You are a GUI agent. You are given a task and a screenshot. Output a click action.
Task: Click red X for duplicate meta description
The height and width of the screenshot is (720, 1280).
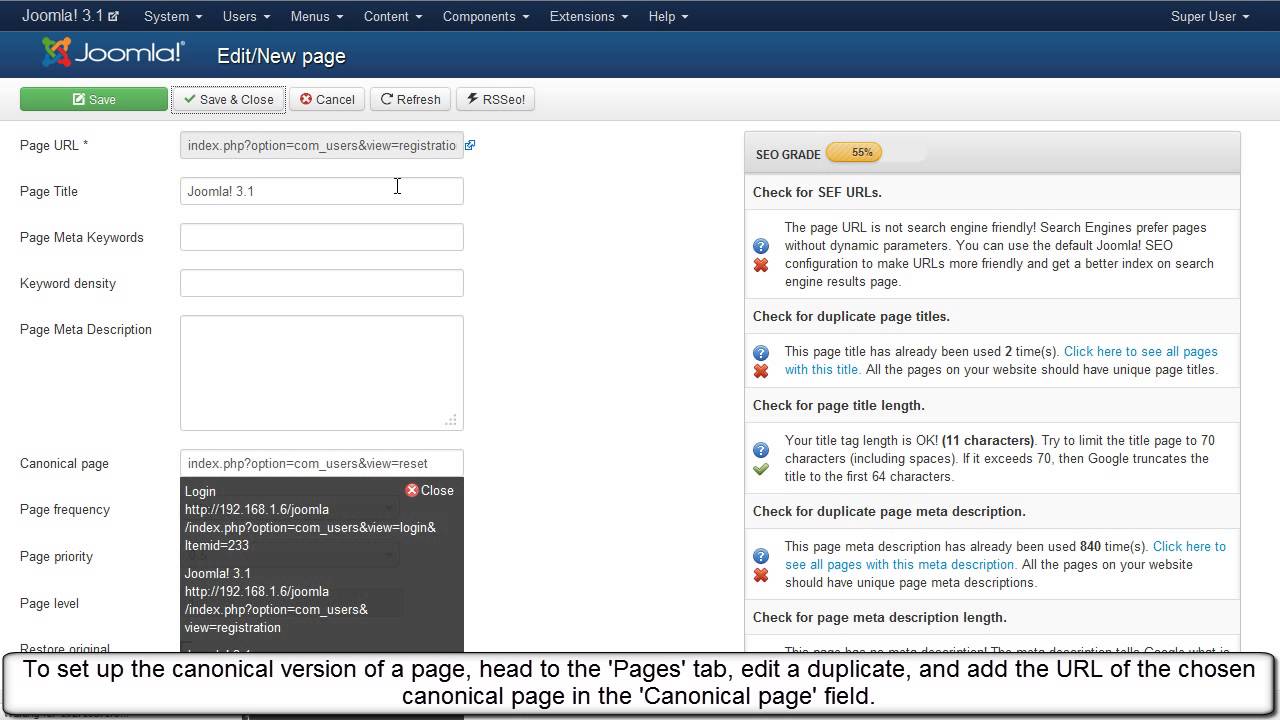pyautogui.click(x=761, y=575)
